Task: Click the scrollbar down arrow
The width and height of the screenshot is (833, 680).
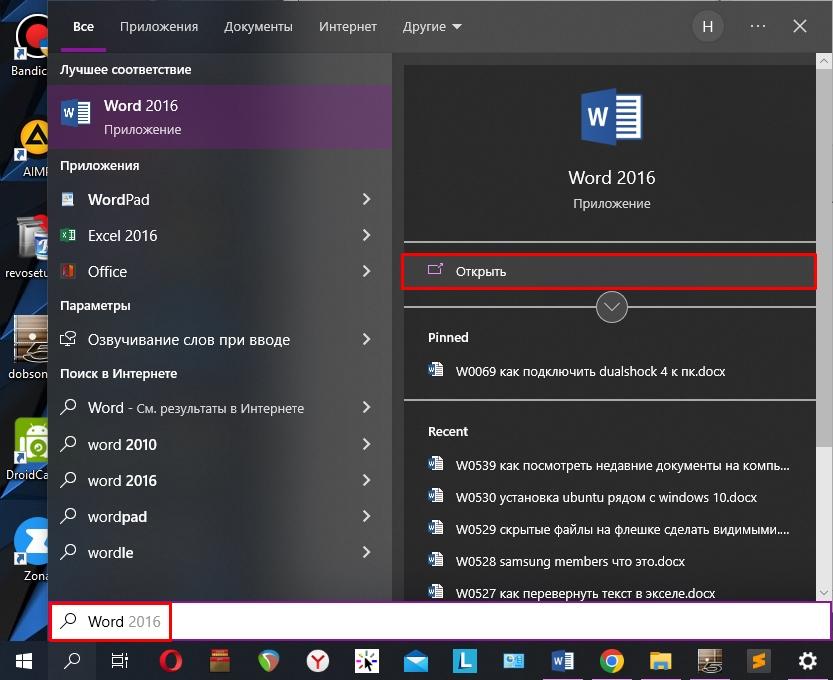Action: pos(824,593)
